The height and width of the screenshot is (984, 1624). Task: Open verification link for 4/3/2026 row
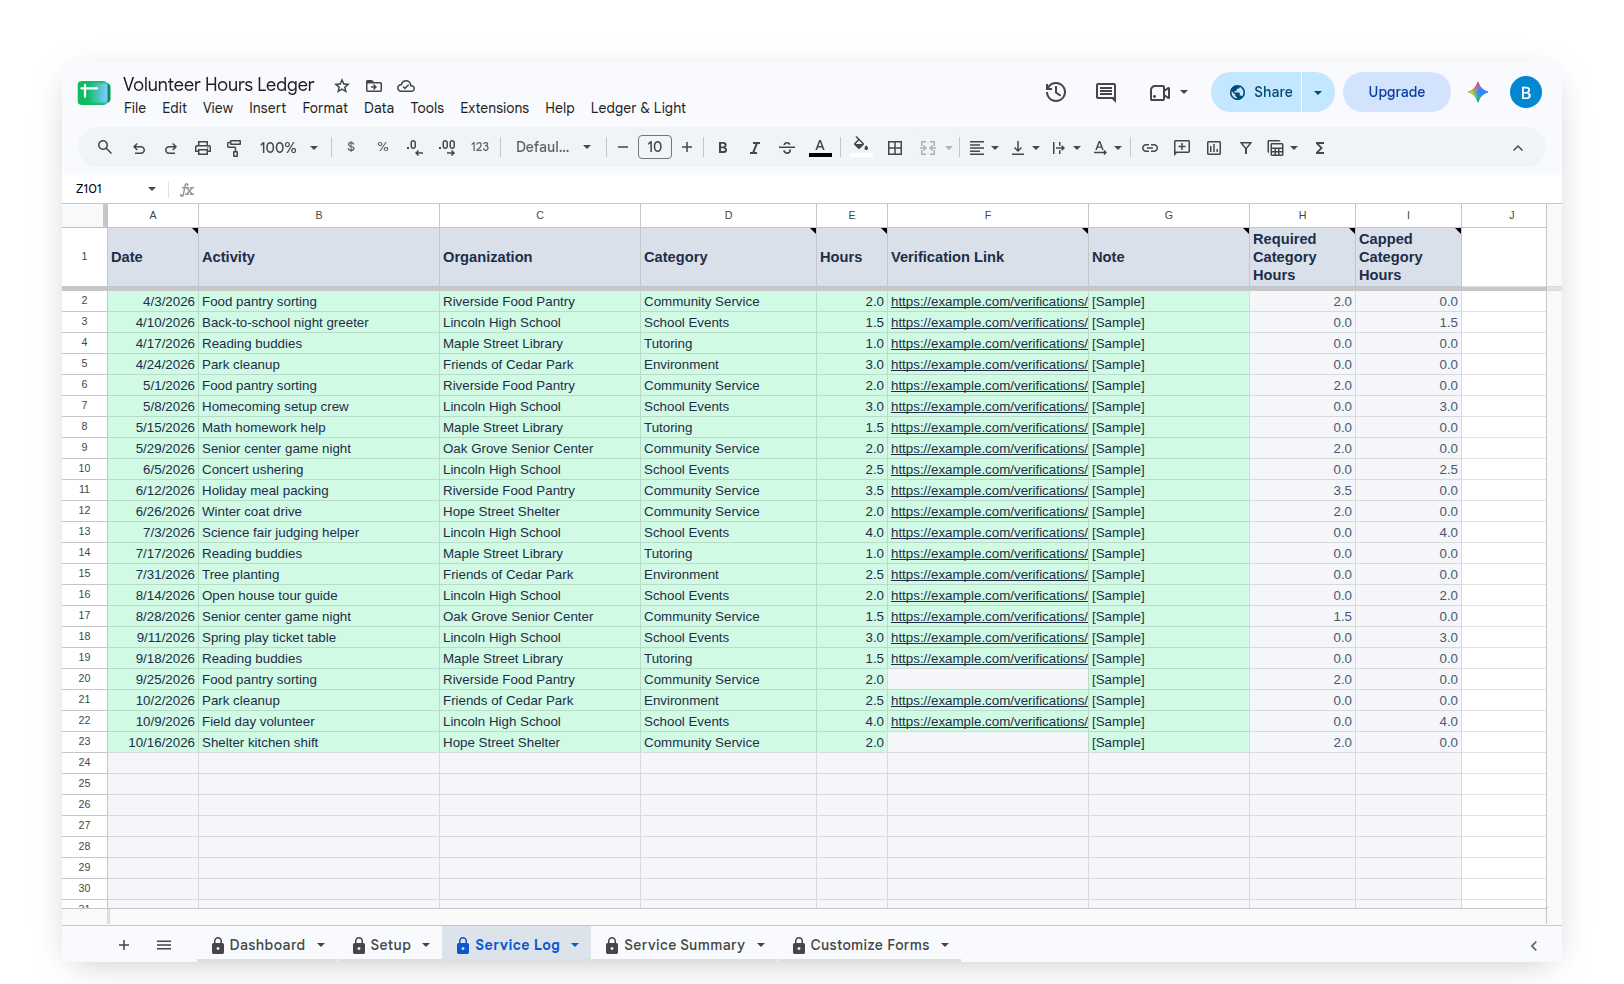click(989, 302)
